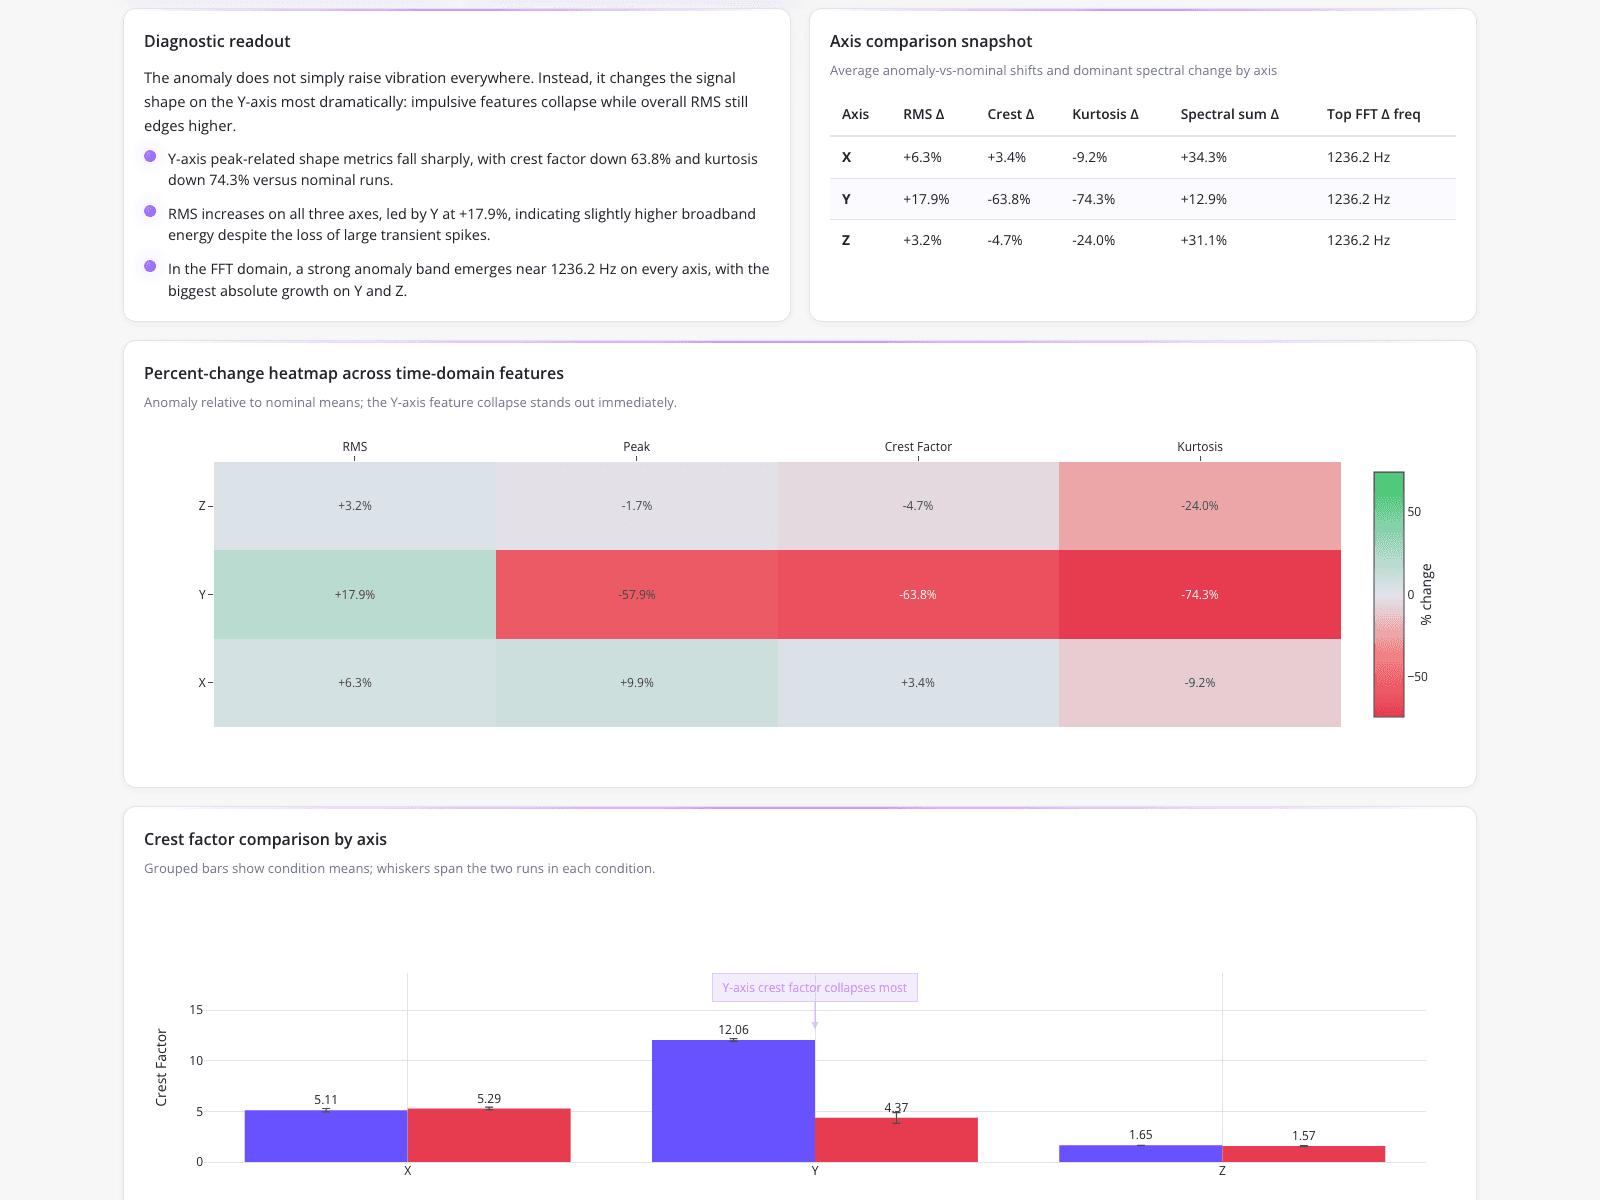This screenshot has width=1600, height=1200.
Task: Click the Y / RMS heatmap cell +17.9%
Action: tap(355, 594)
